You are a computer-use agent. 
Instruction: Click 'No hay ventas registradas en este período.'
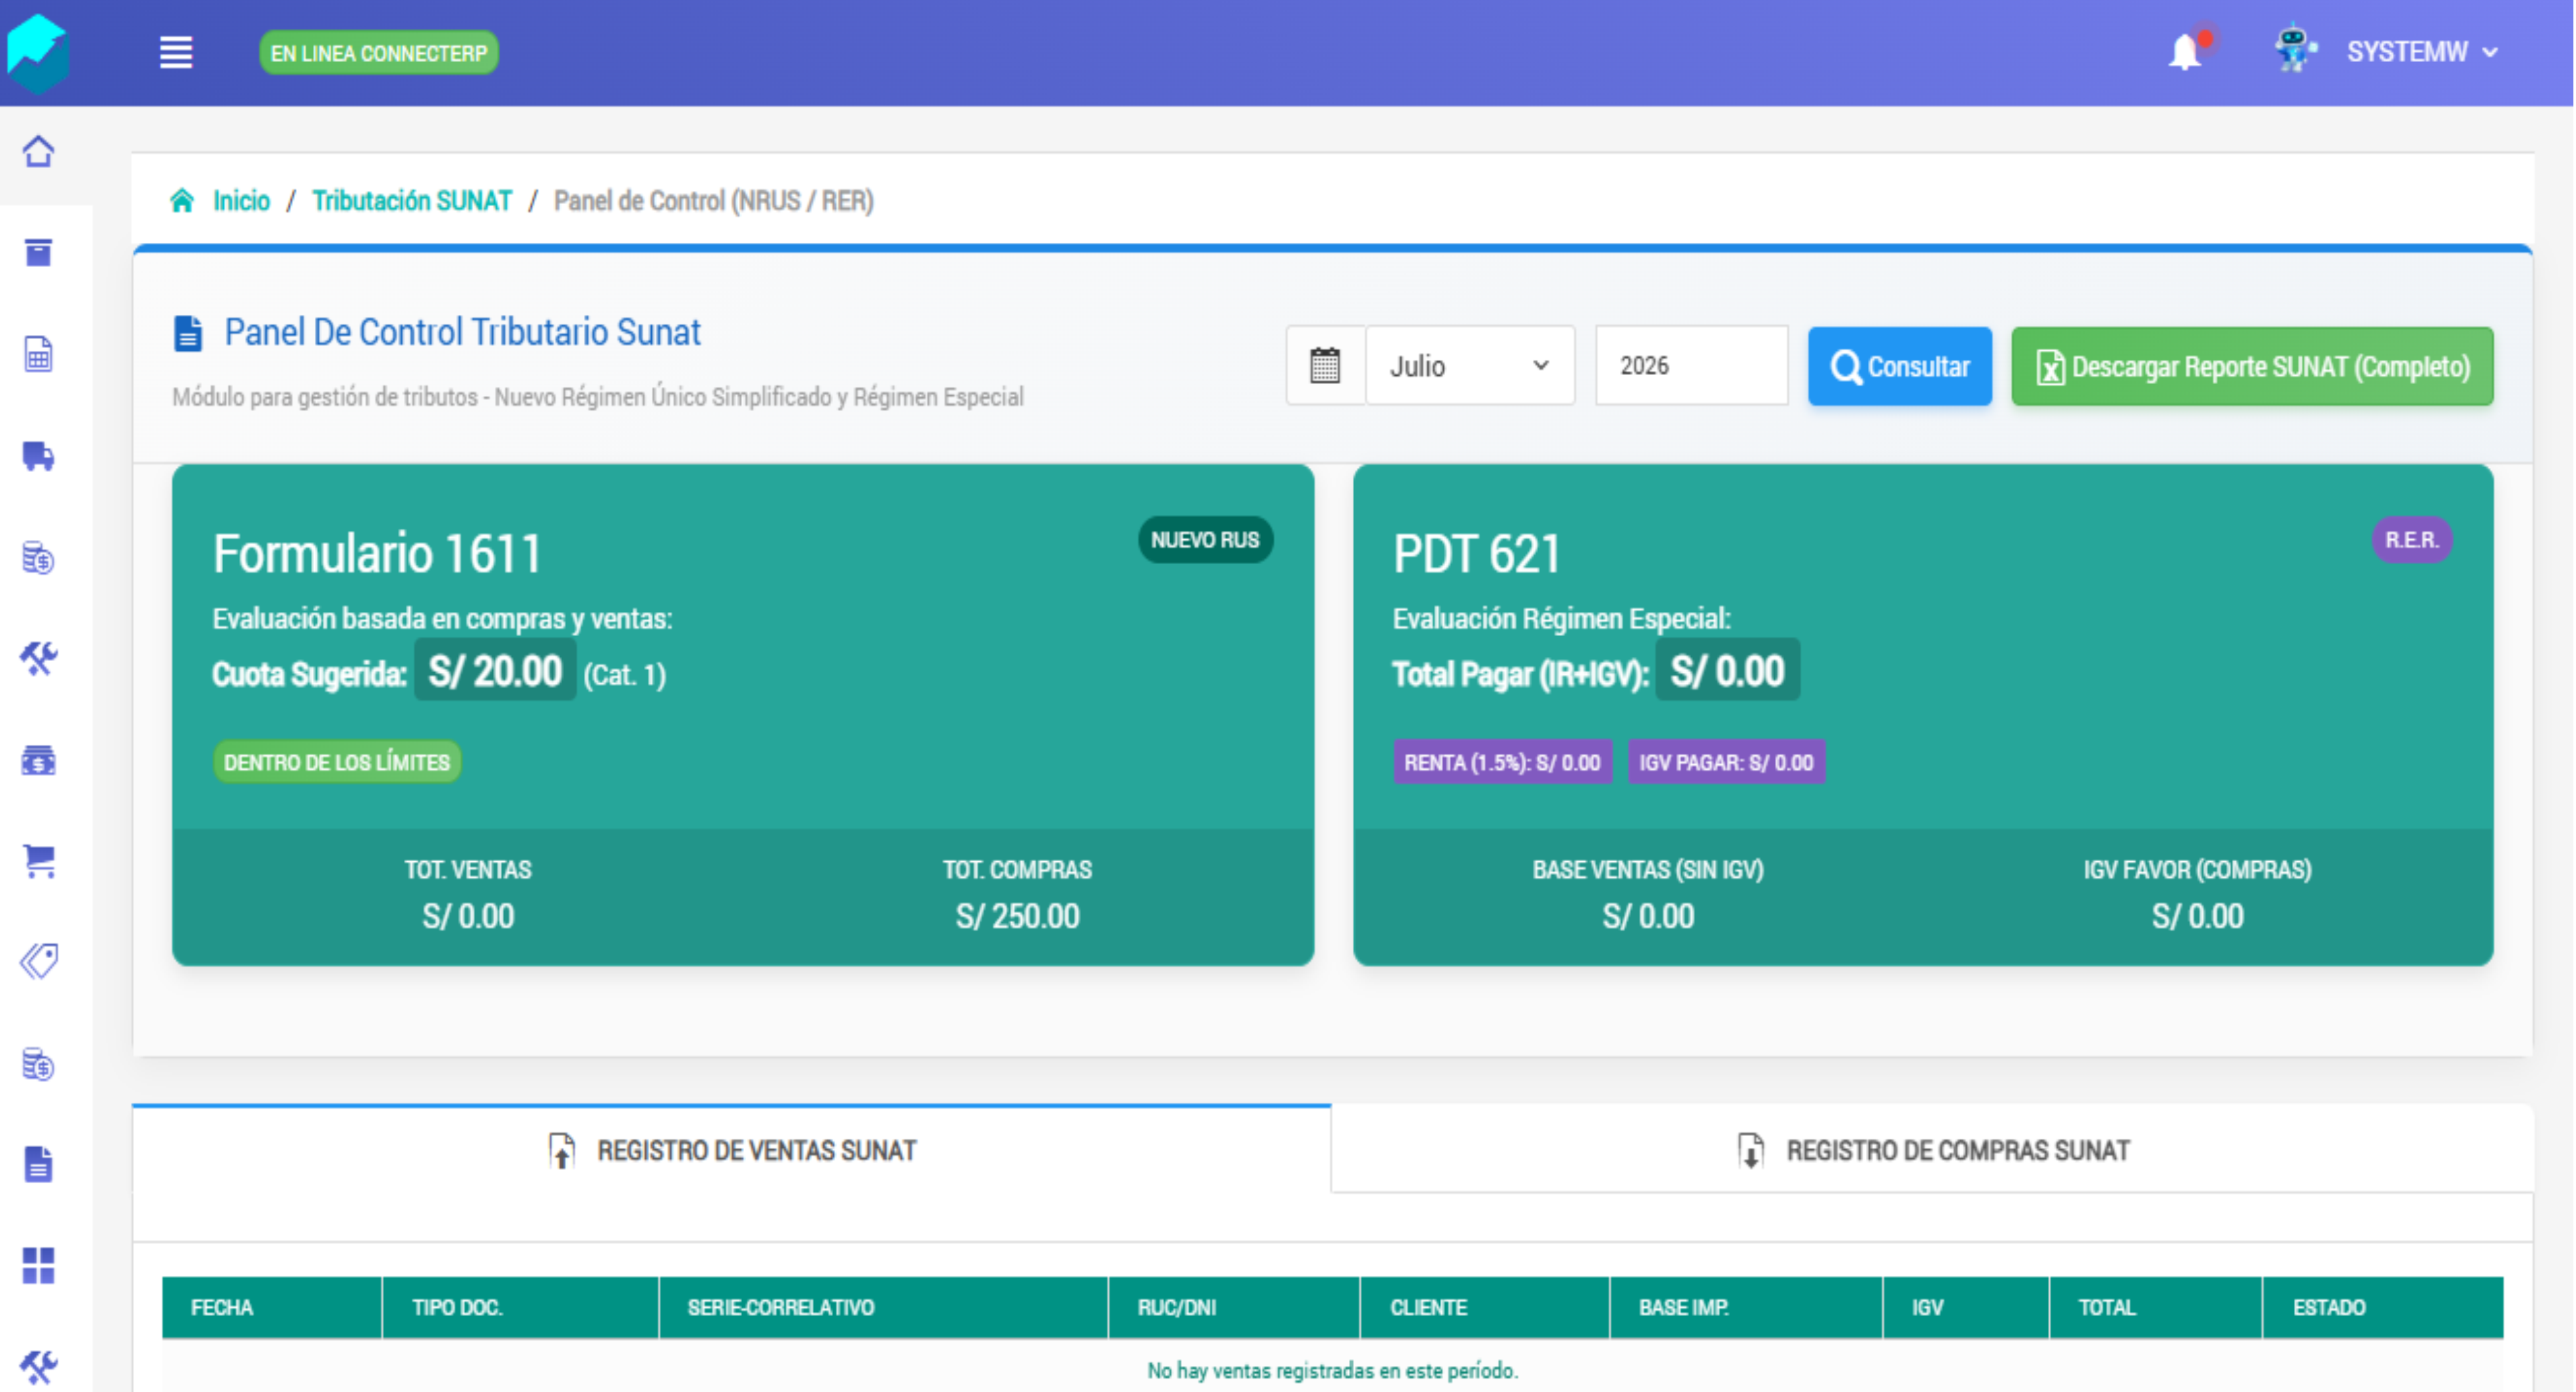(x=1332, y=1371)
